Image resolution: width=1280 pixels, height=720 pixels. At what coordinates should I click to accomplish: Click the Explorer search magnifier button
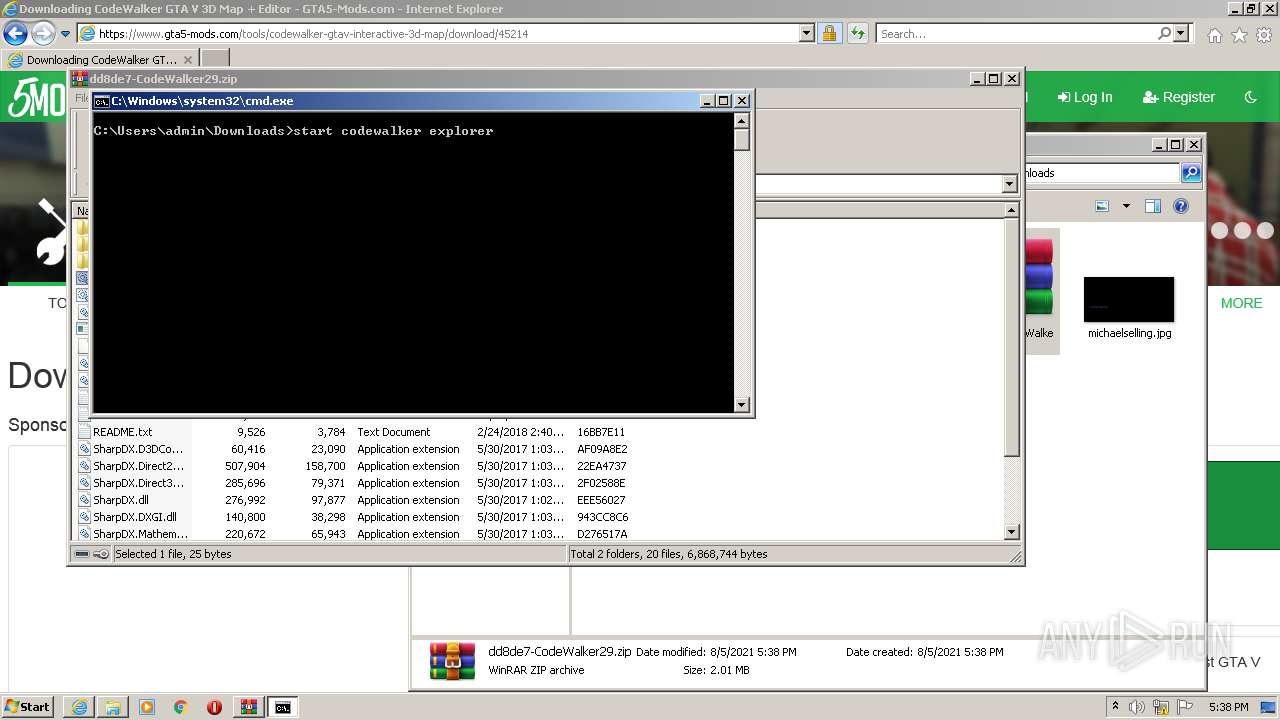pyautogui.click(x=1190, y=173)
